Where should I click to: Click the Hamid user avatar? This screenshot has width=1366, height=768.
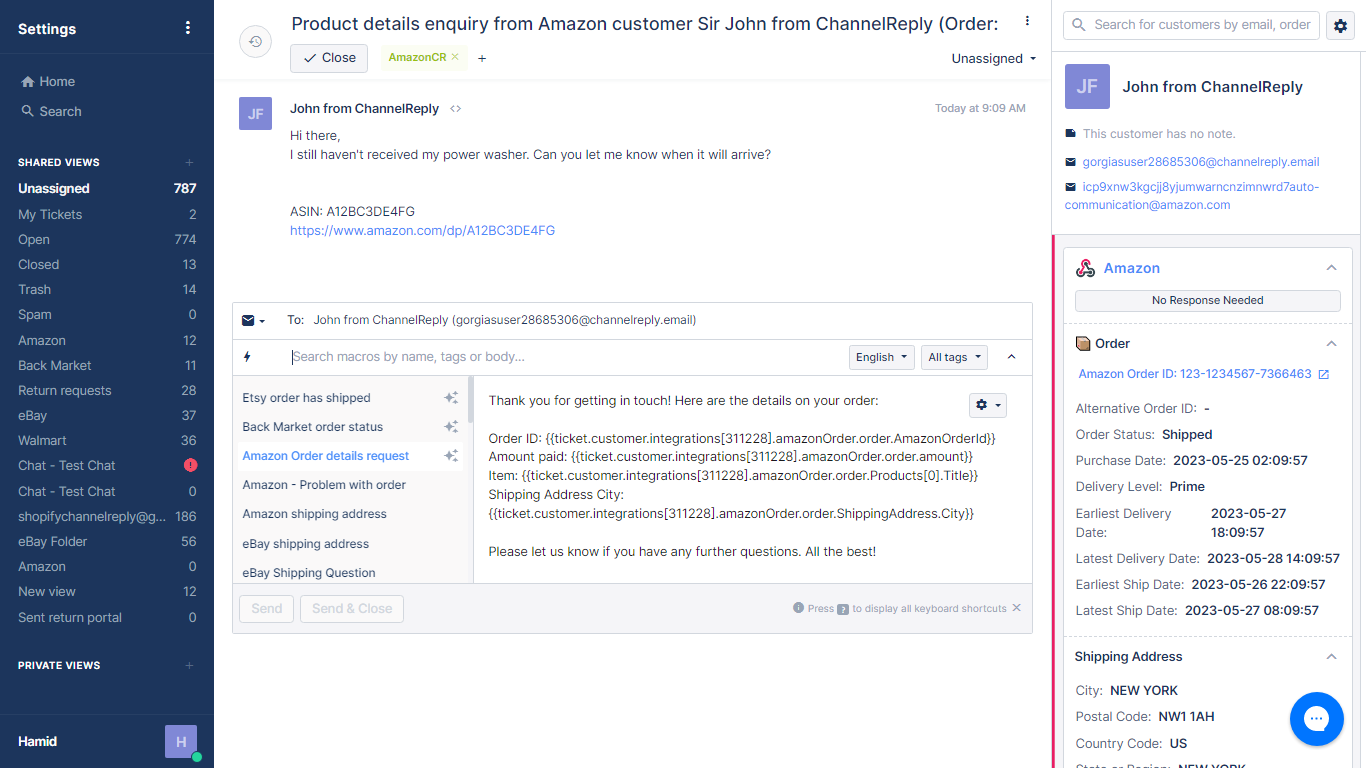pyautogui.click(x=181, y=742)
